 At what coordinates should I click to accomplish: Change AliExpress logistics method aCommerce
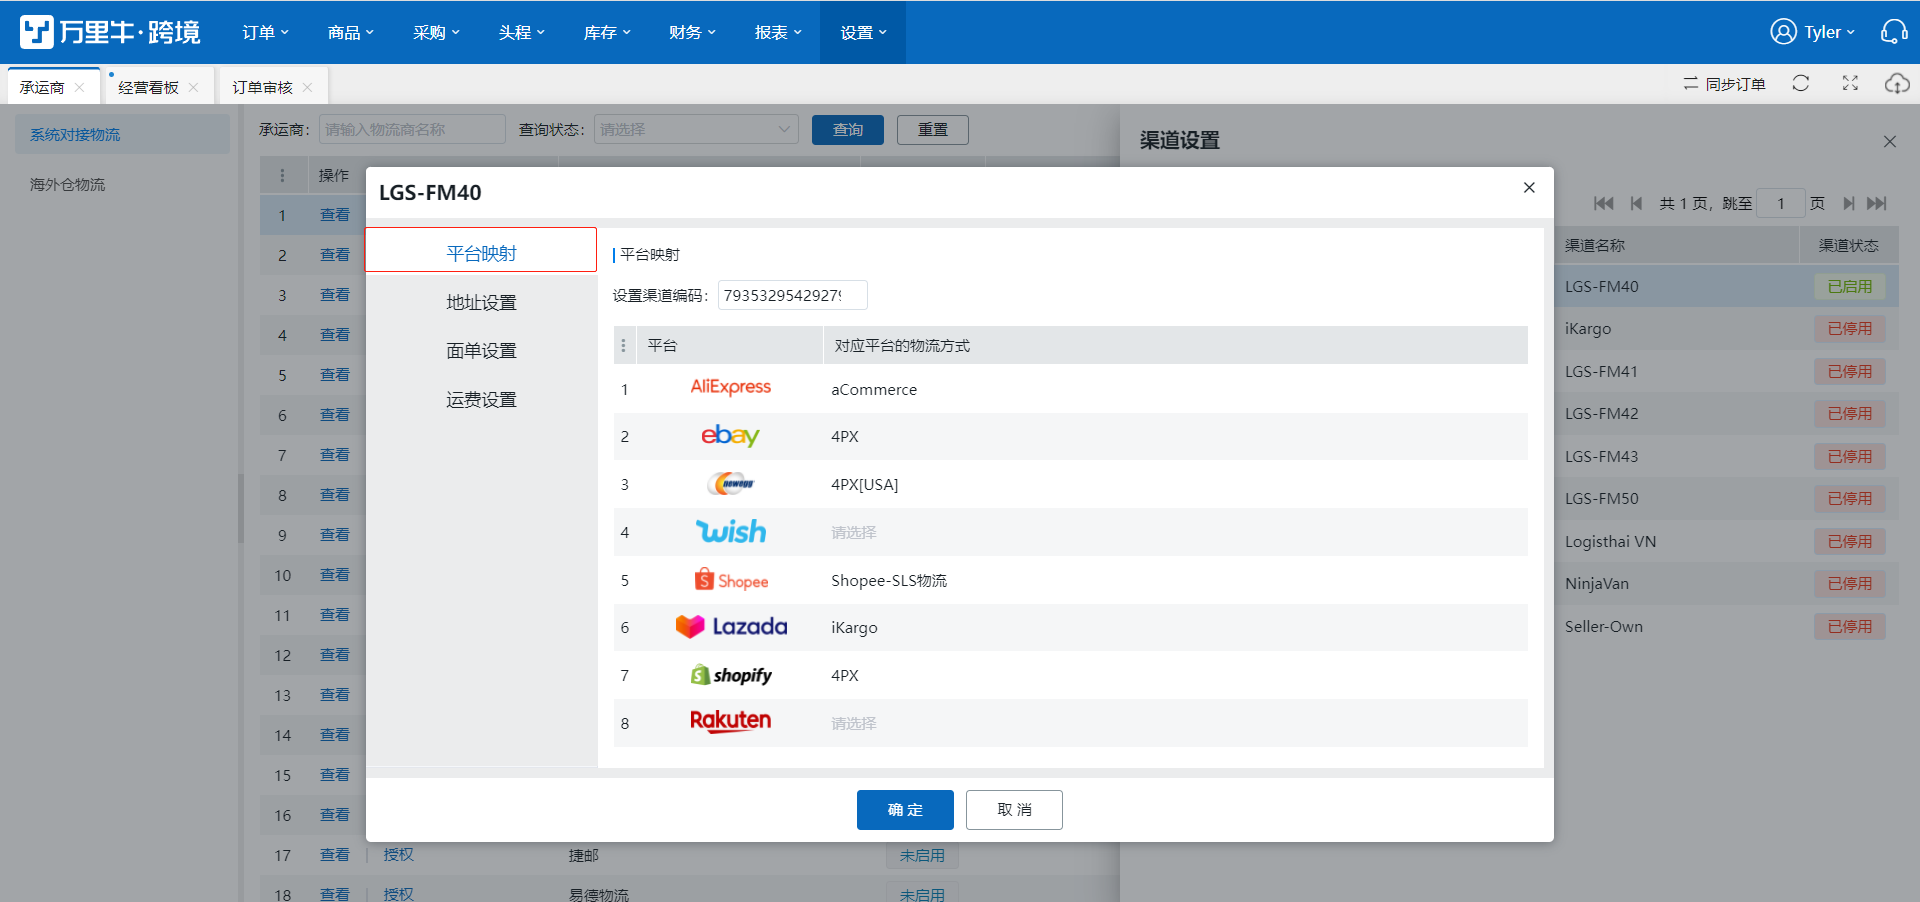874,390
